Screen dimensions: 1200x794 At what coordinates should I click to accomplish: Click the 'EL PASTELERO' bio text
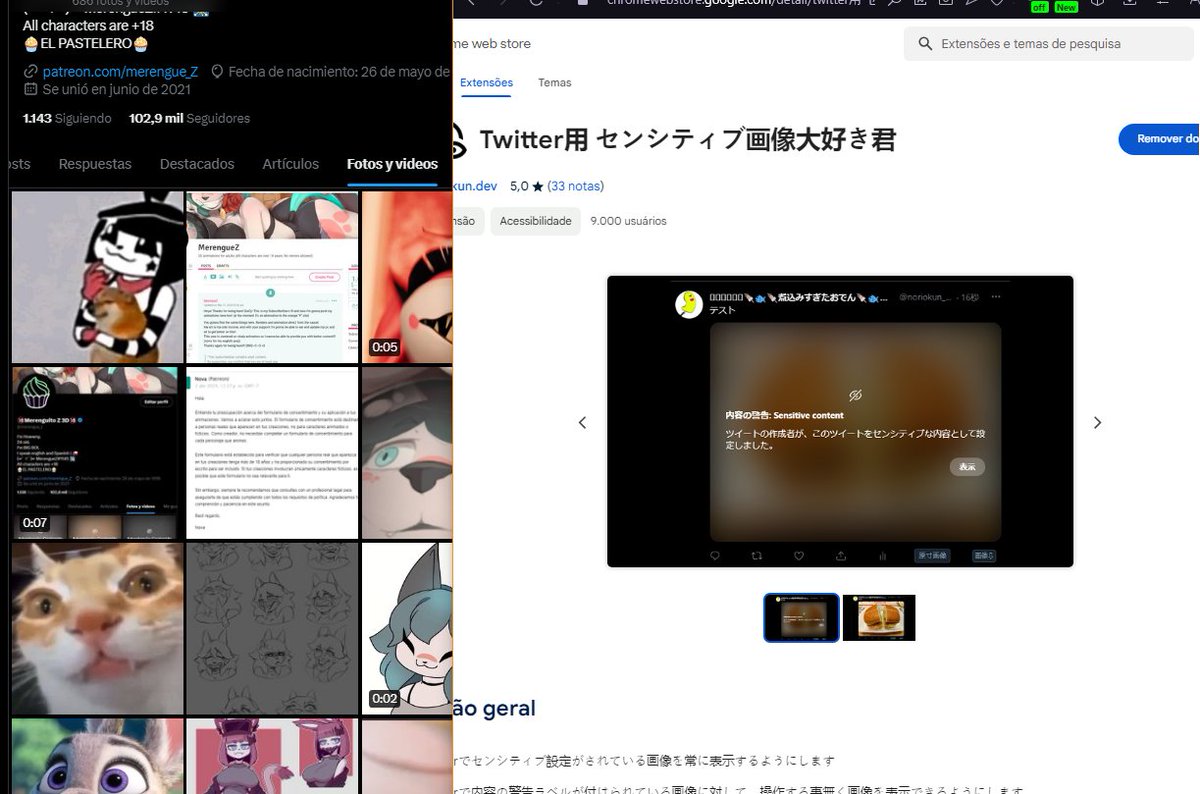[86, 44]
